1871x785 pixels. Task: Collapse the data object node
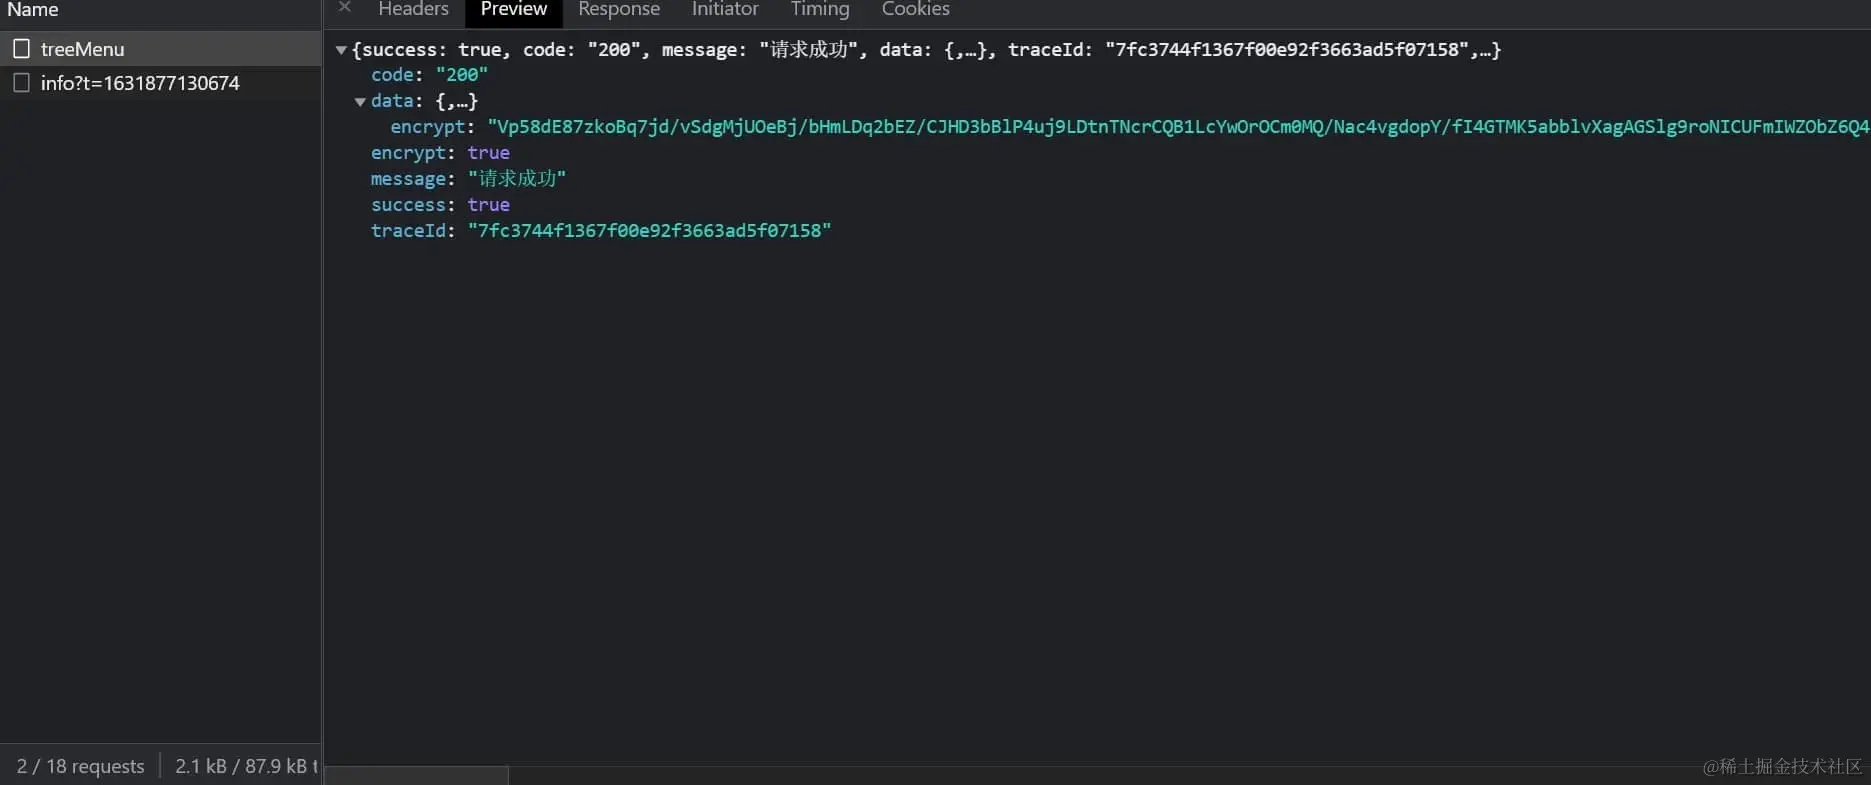pos(360,102)
